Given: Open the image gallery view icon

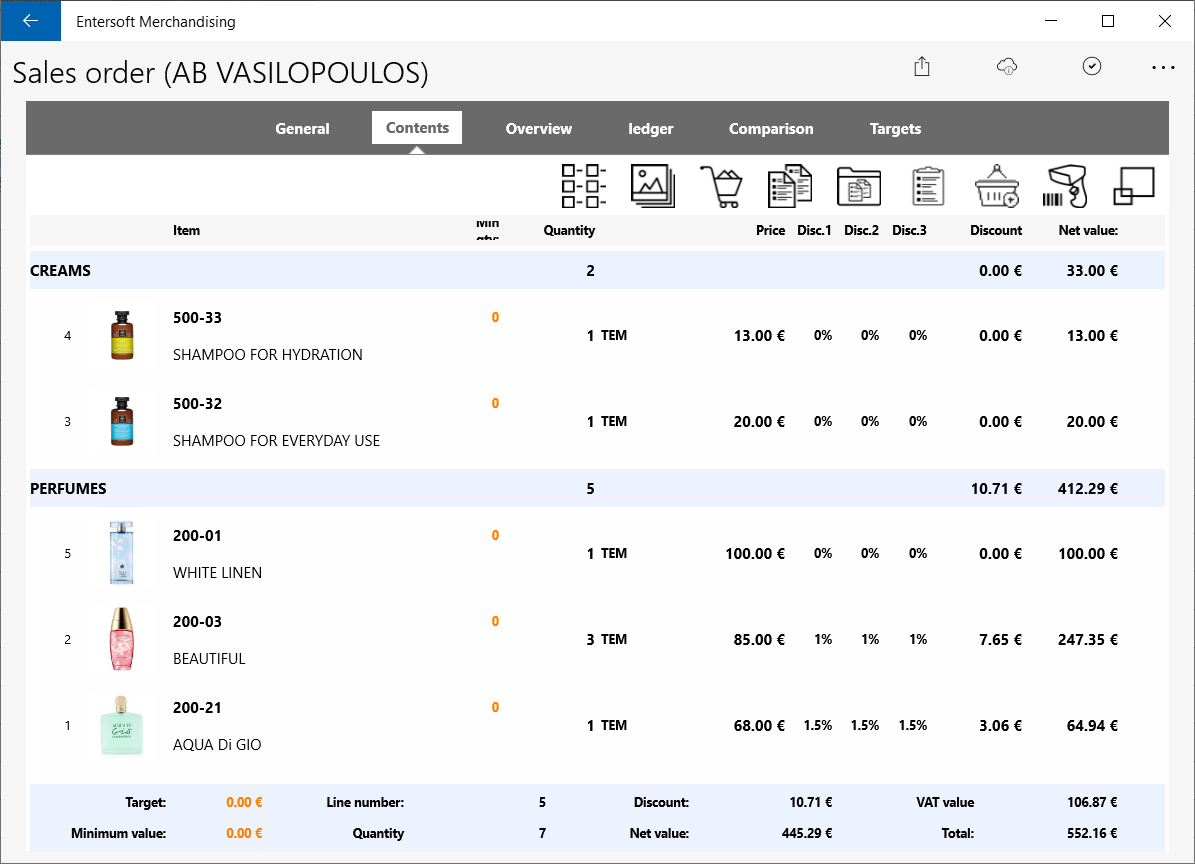Looking at the screenshot, I should [x=653, y=186].
